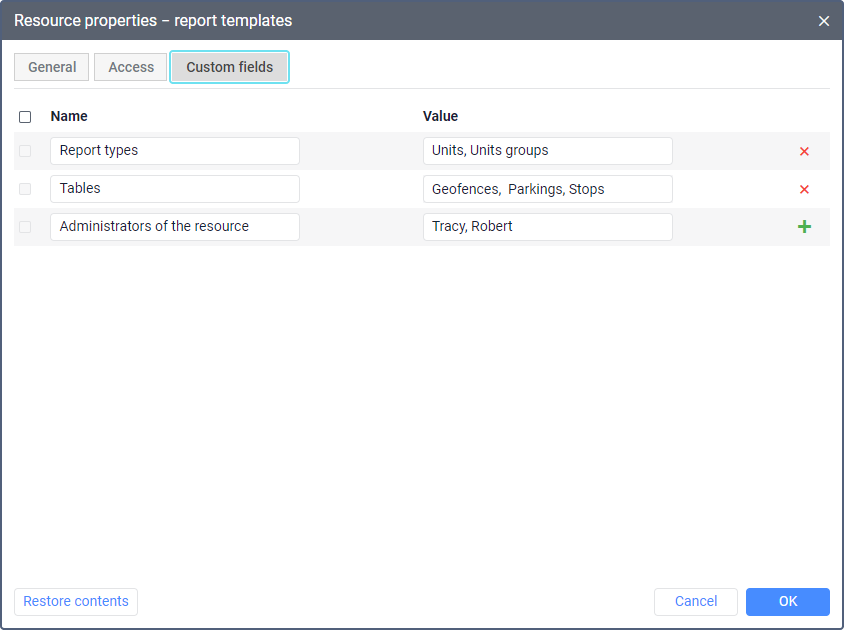Viewport: 844px width, 630px height.
Task: Select the Custom fields tab
Action: [229, 67]
